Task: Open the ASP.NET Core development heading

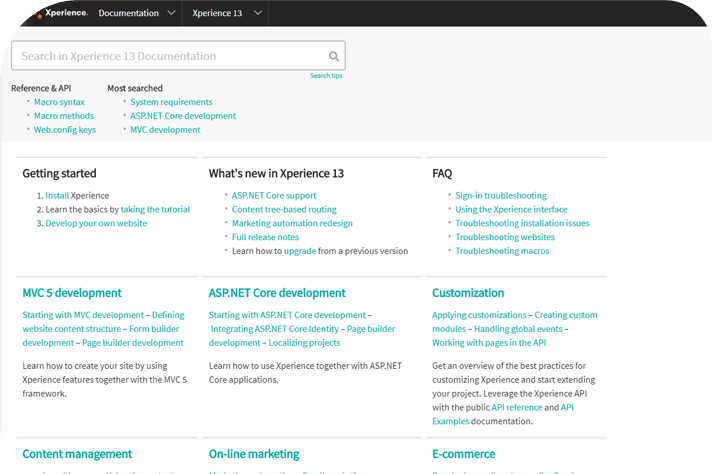Action: (x=277, y=293)
